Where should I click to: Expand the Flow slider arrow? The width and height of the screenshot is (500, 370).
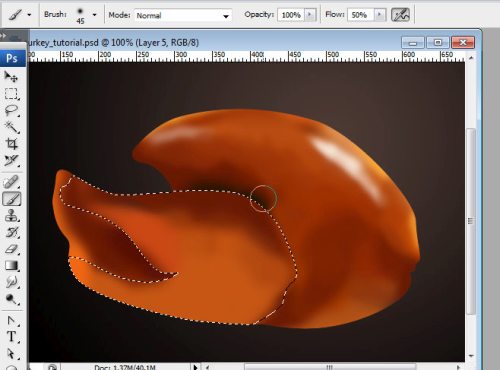tap(379, 15)
